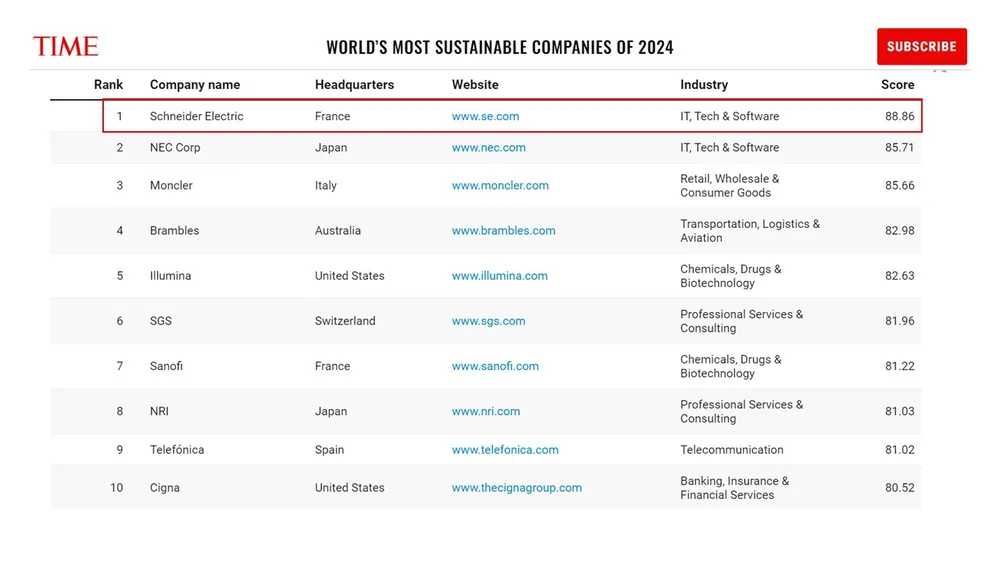
Task: Click the Headquarters column header
Action: pyautogui.click(x=354, y=85)
